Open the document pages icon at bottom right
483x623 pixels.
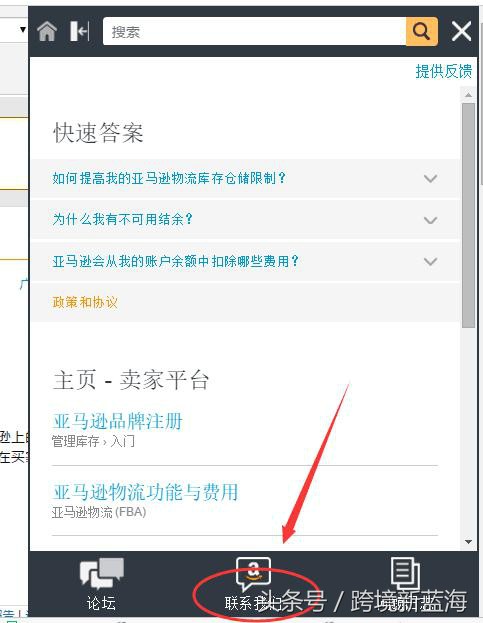(x=405, y=573)
